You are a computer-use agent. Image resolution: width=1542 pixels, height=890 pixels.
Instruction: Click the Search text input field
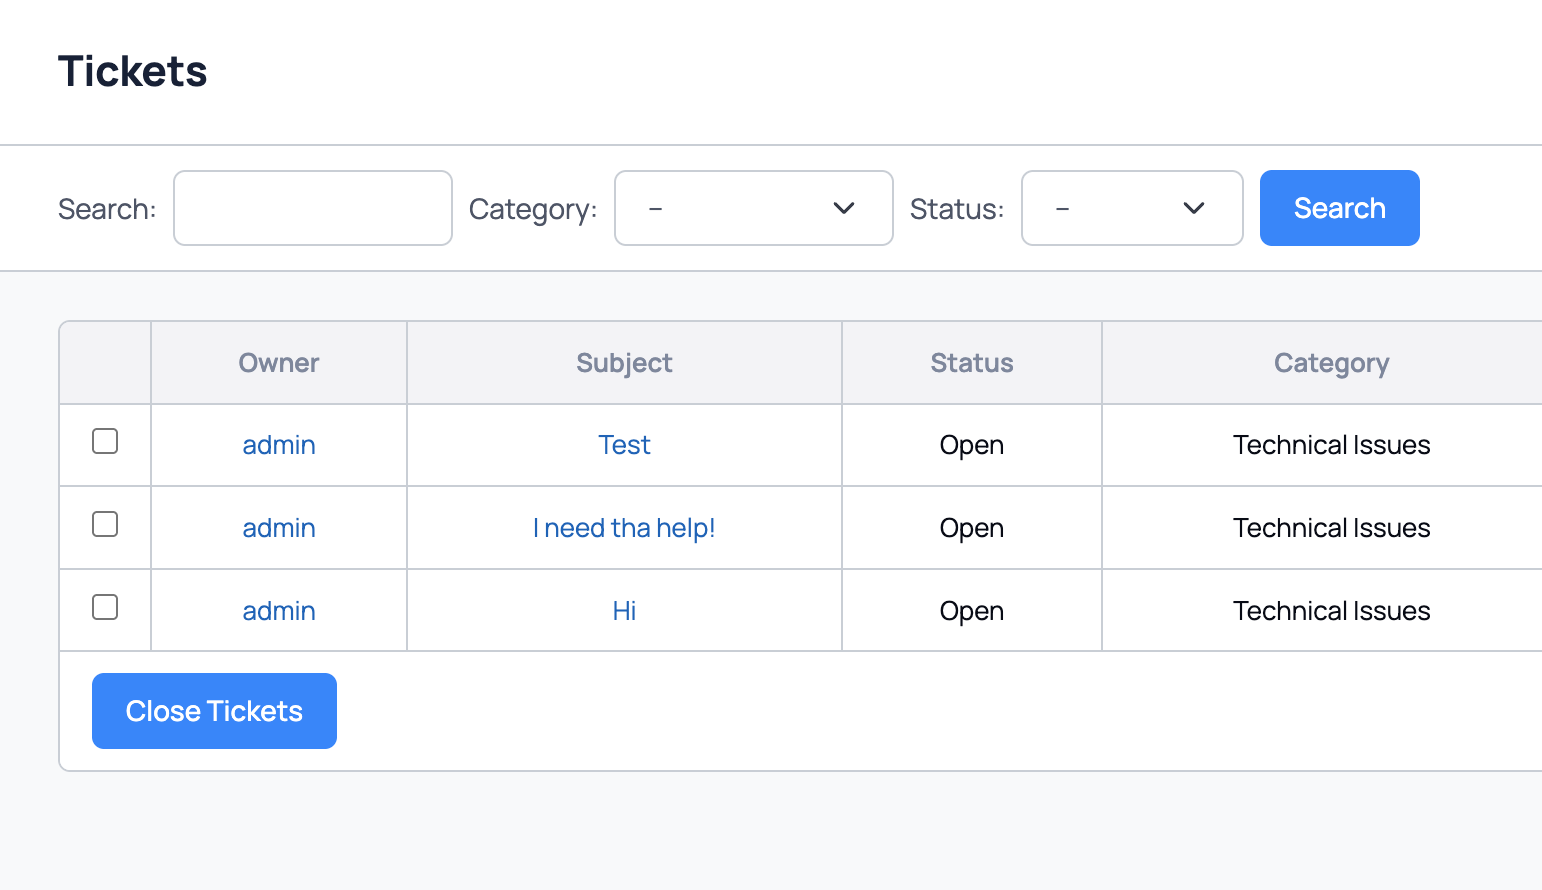tap(312, 208)
